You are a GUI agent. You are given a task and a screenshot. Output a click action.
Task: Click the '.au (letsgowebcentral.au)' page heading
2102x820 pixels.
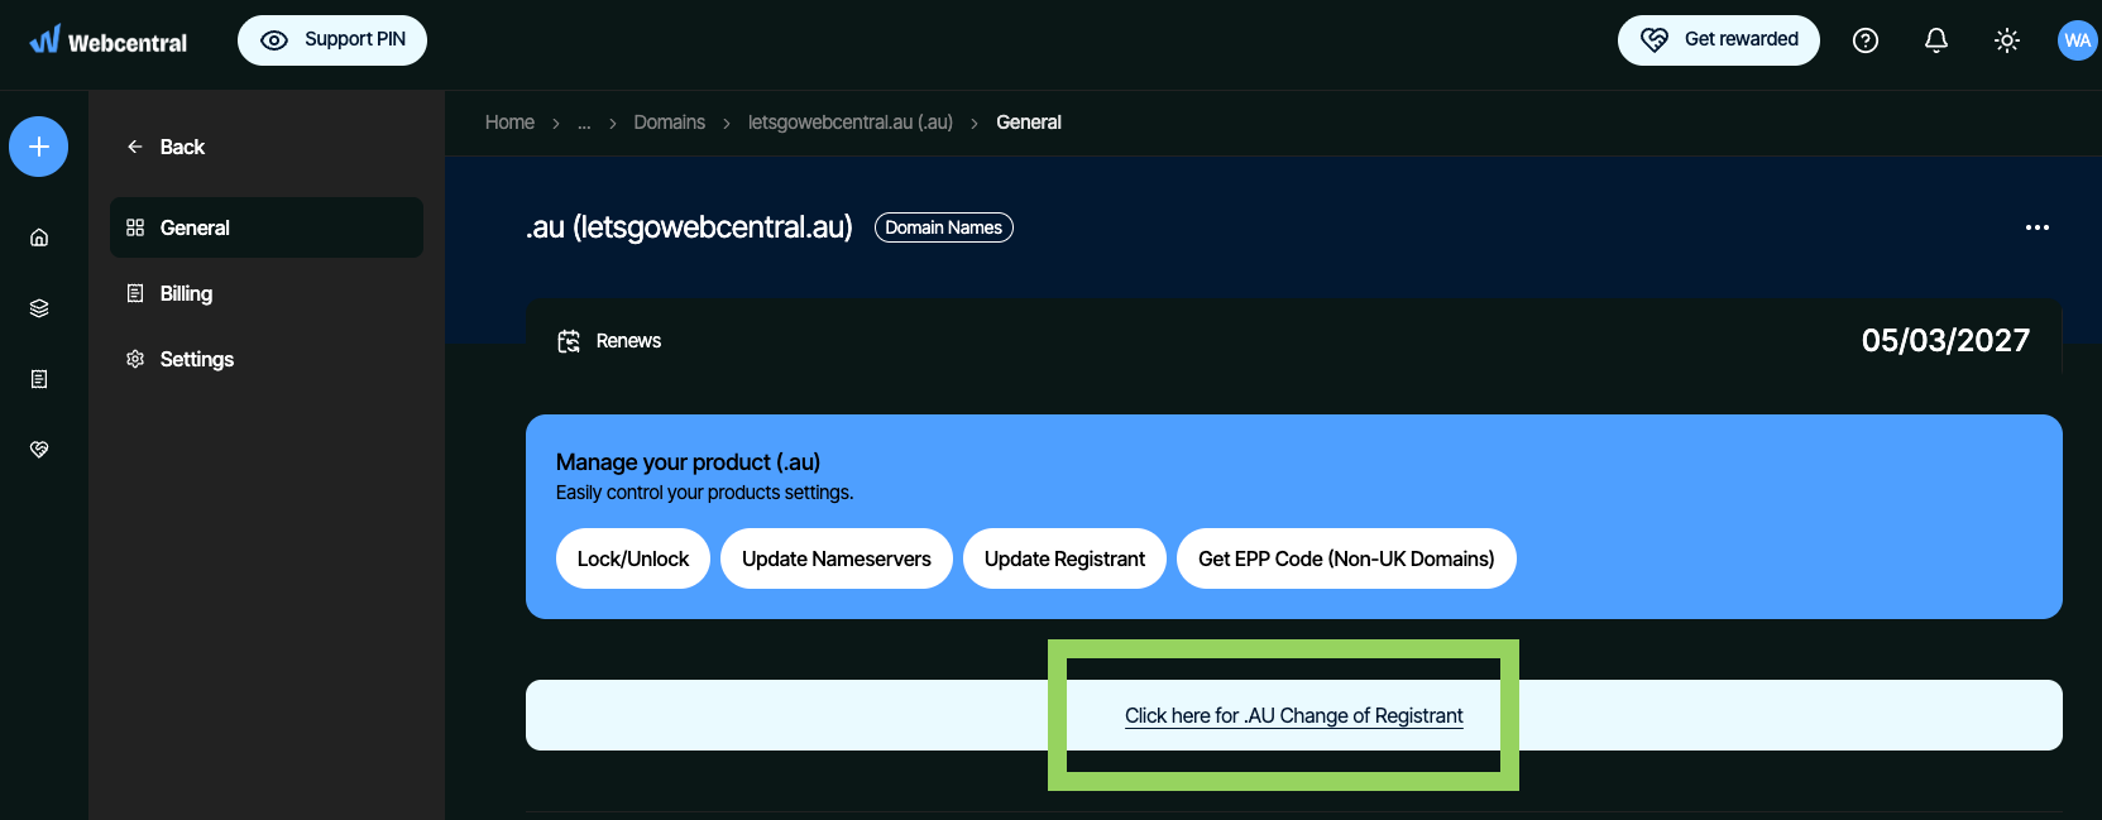pos(689,227)
